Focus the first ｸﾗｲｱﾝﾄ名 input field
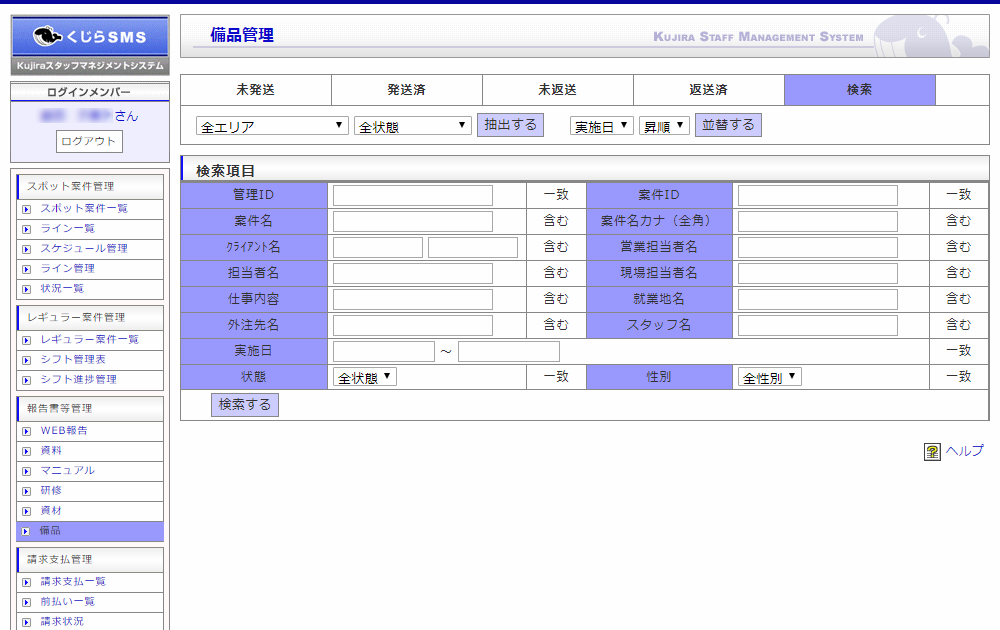Viewport: 1000px width, 630px height. click(x=378, y=247)
